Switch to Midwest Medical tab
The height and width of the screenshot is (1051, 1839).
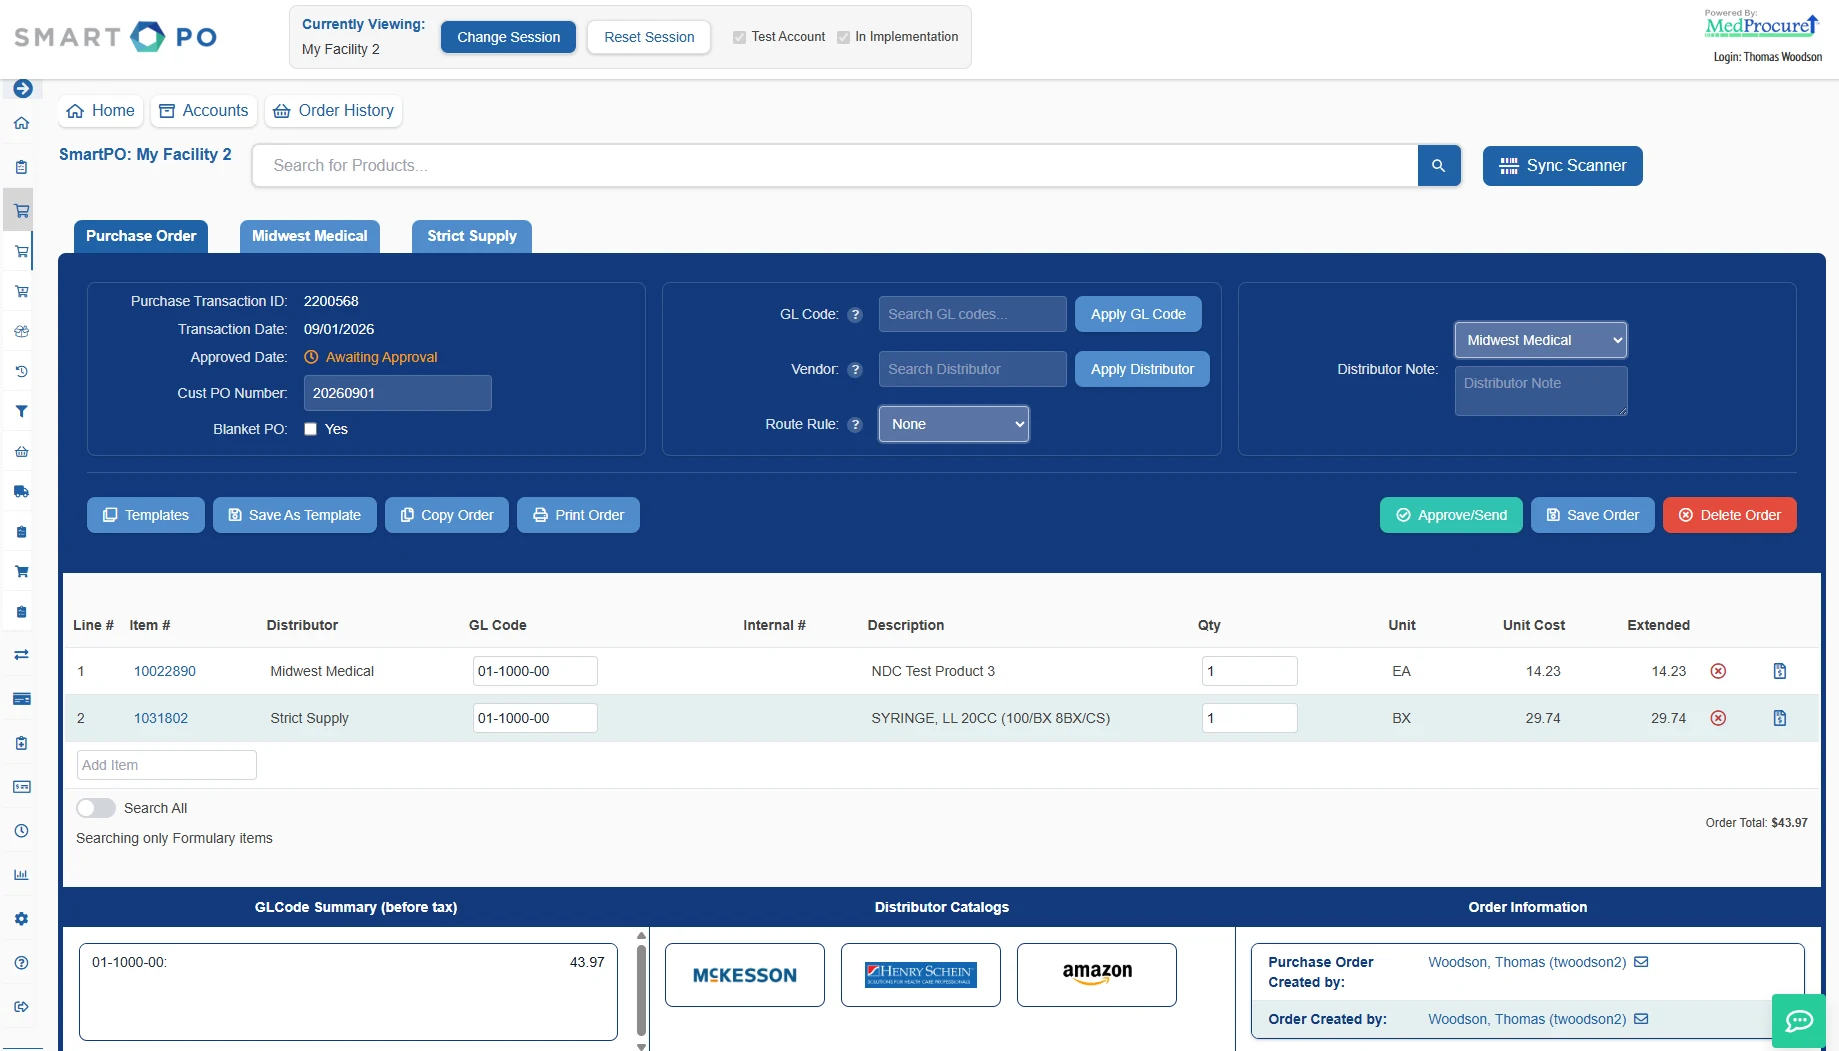point(310,236)
